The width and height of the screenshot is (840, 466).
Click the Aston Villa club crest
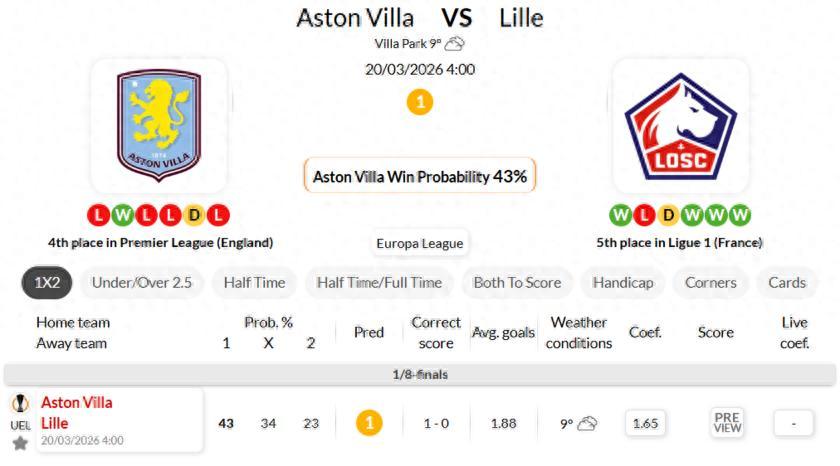click(x=159, y=126)
